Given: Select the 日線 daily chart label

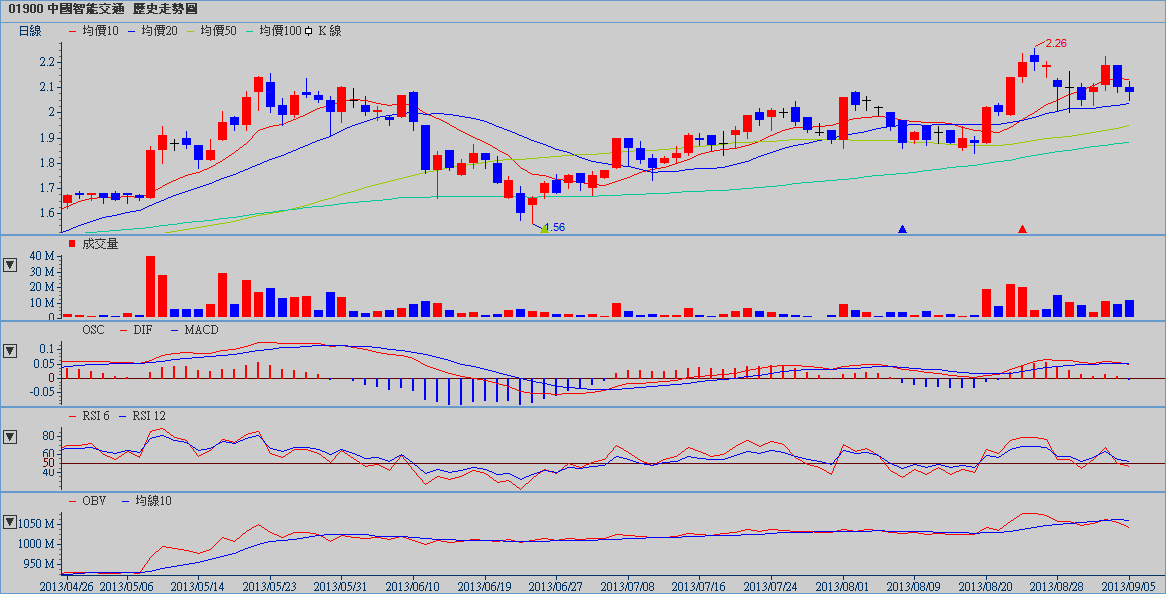Looking at the screenshot, I should [x=31, y=31].
